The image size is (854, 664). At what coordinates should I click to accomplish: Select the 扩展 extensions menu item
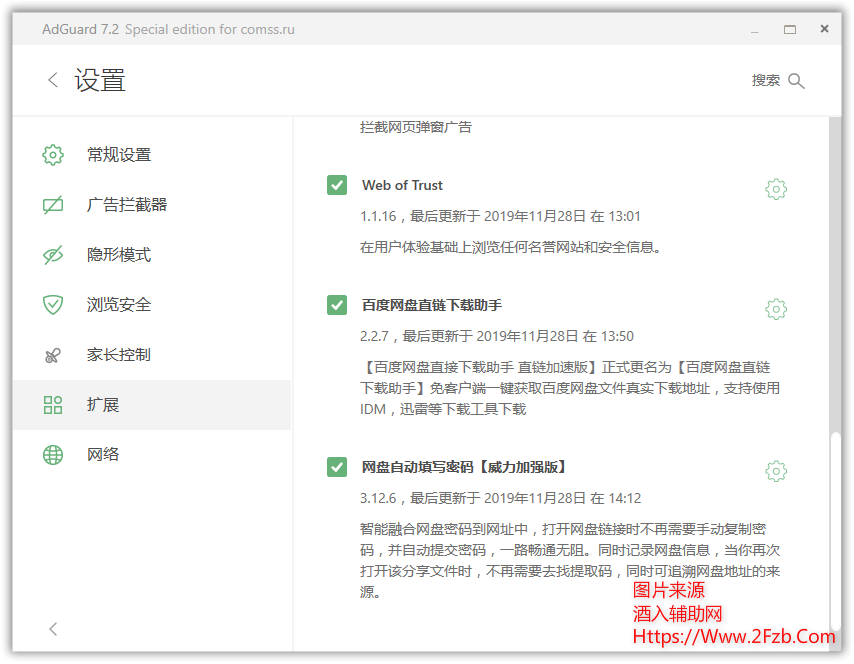(152, 405)
